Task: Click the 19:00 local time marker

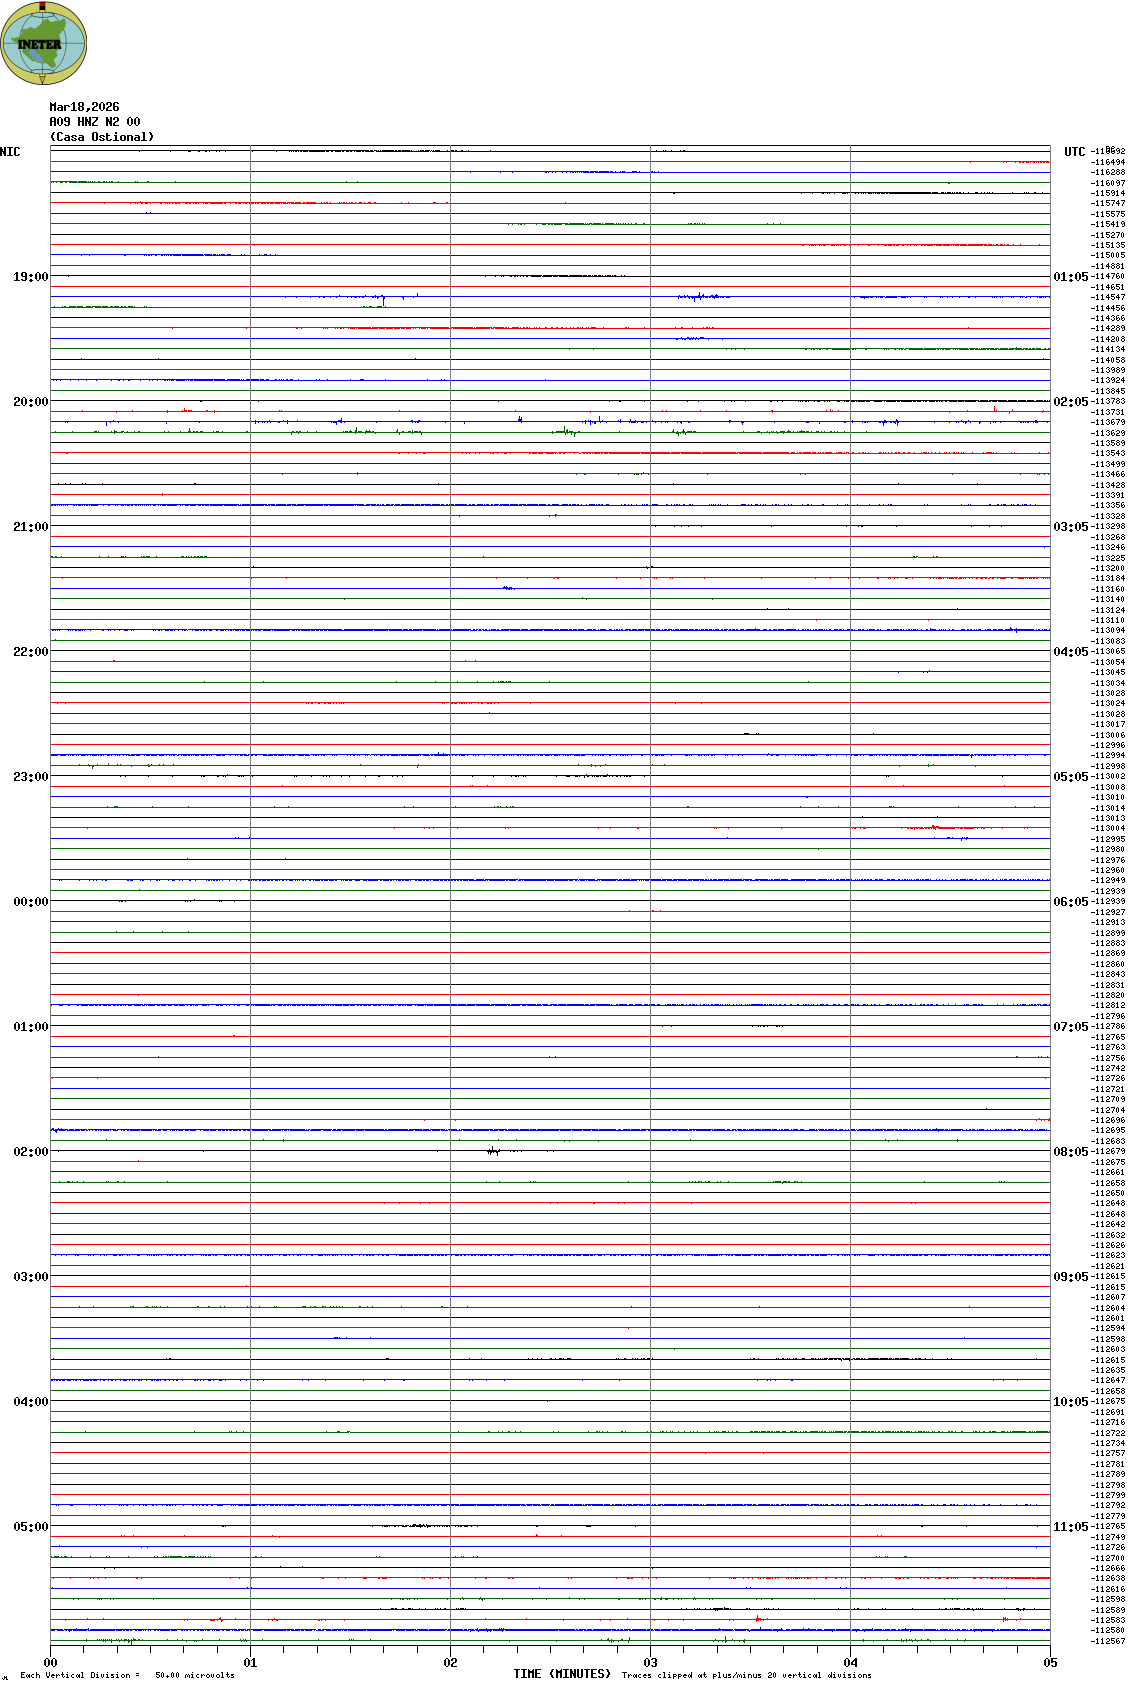Action: pos(30,277)
